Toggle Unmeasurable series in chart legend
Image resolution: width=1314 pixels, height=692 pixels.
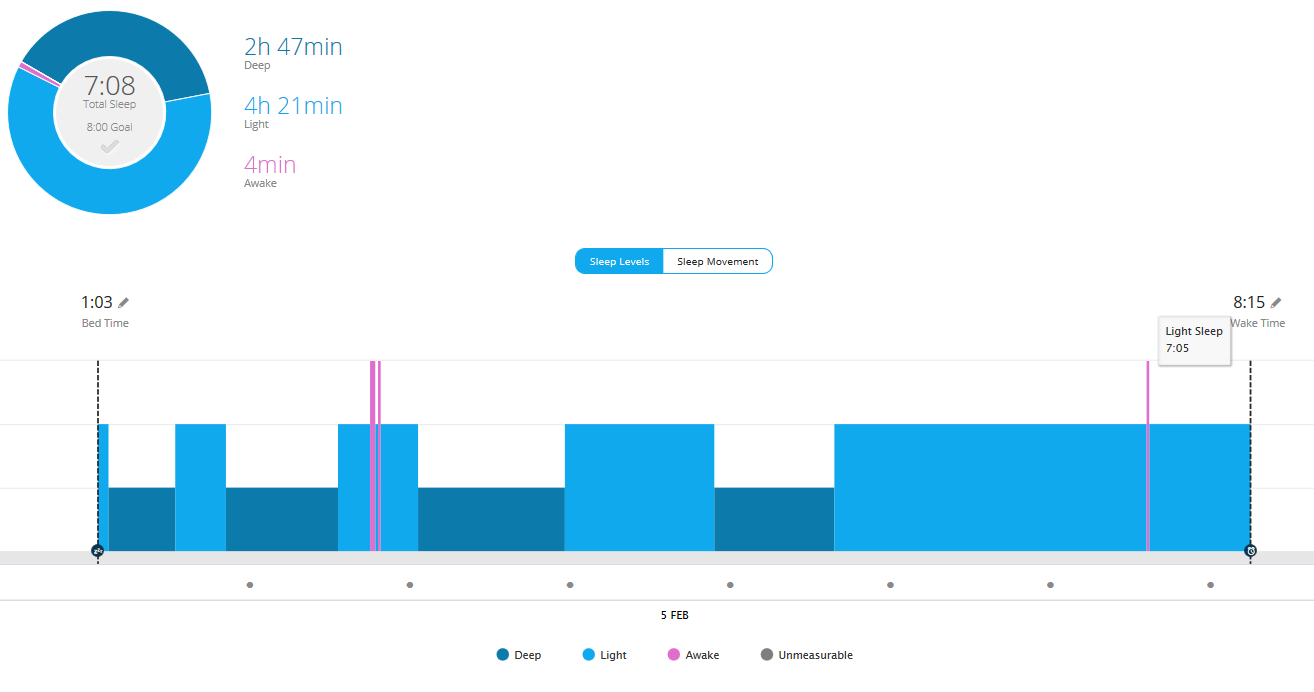807,655
